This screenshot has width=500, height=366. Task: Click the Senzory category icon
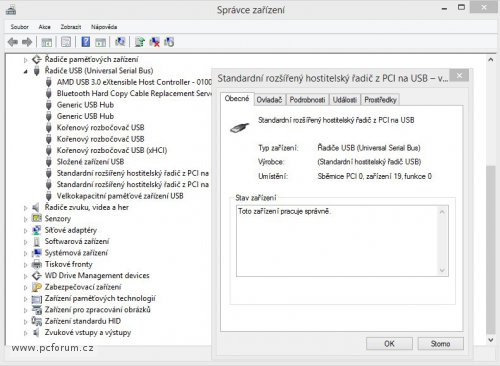point(36,218)
